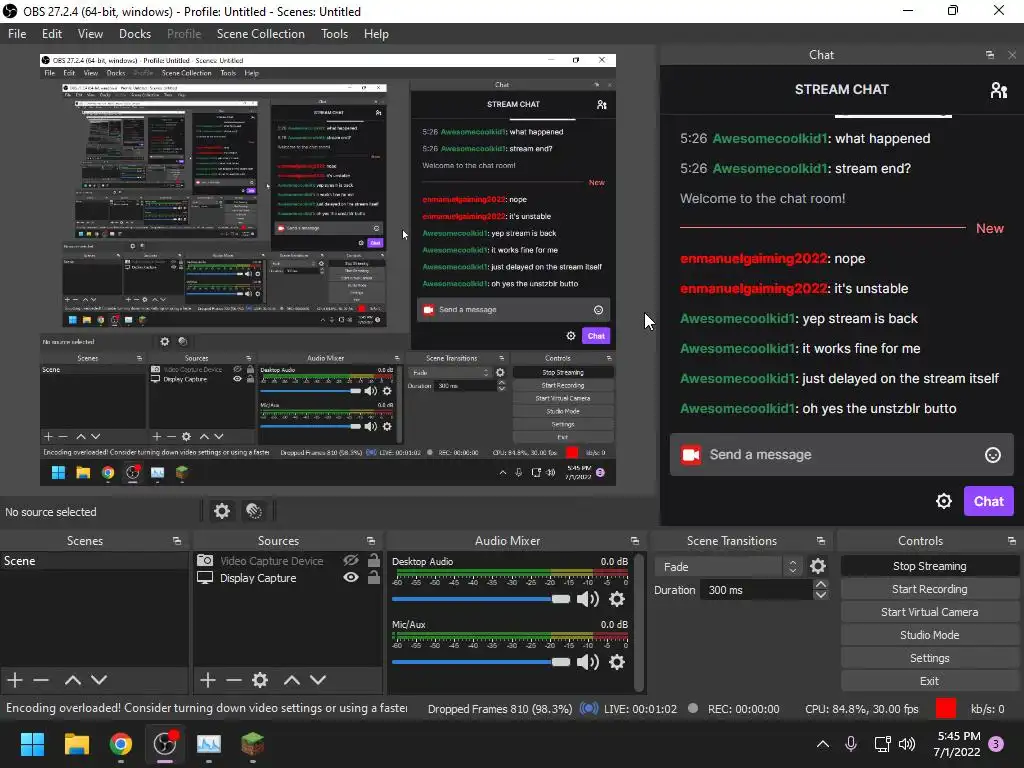Move scene down arrow in Scenes panel

click(x=99, y=680)
